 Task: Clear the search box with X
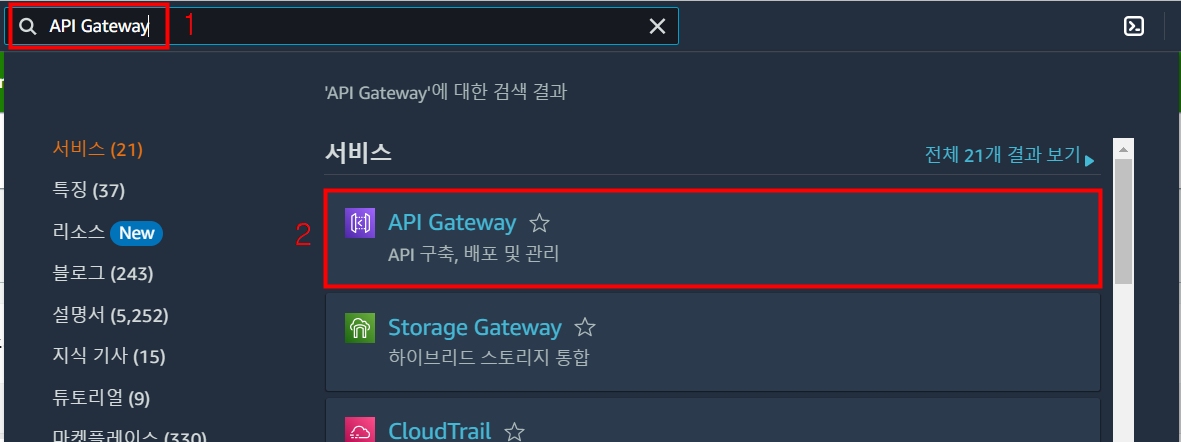[x=658, y=26]
